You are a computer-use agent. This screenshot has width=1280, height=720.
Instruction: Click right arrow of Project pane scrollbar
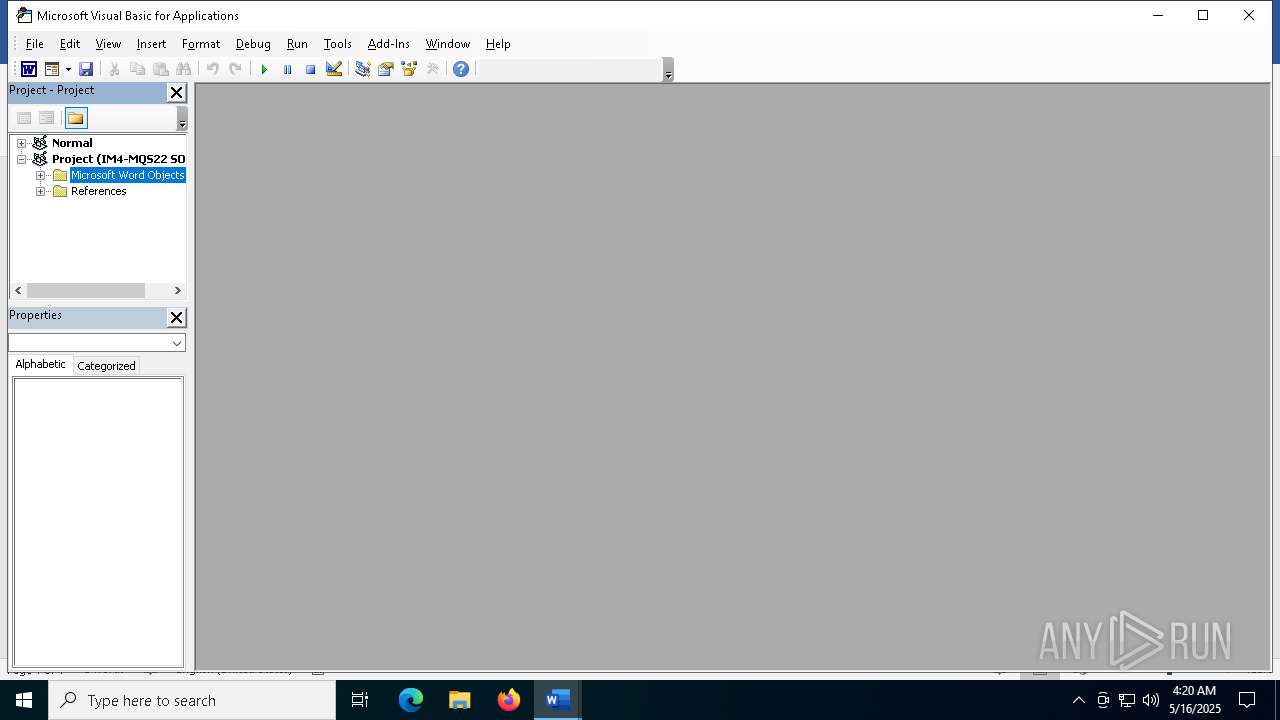(x=177, y=290)
